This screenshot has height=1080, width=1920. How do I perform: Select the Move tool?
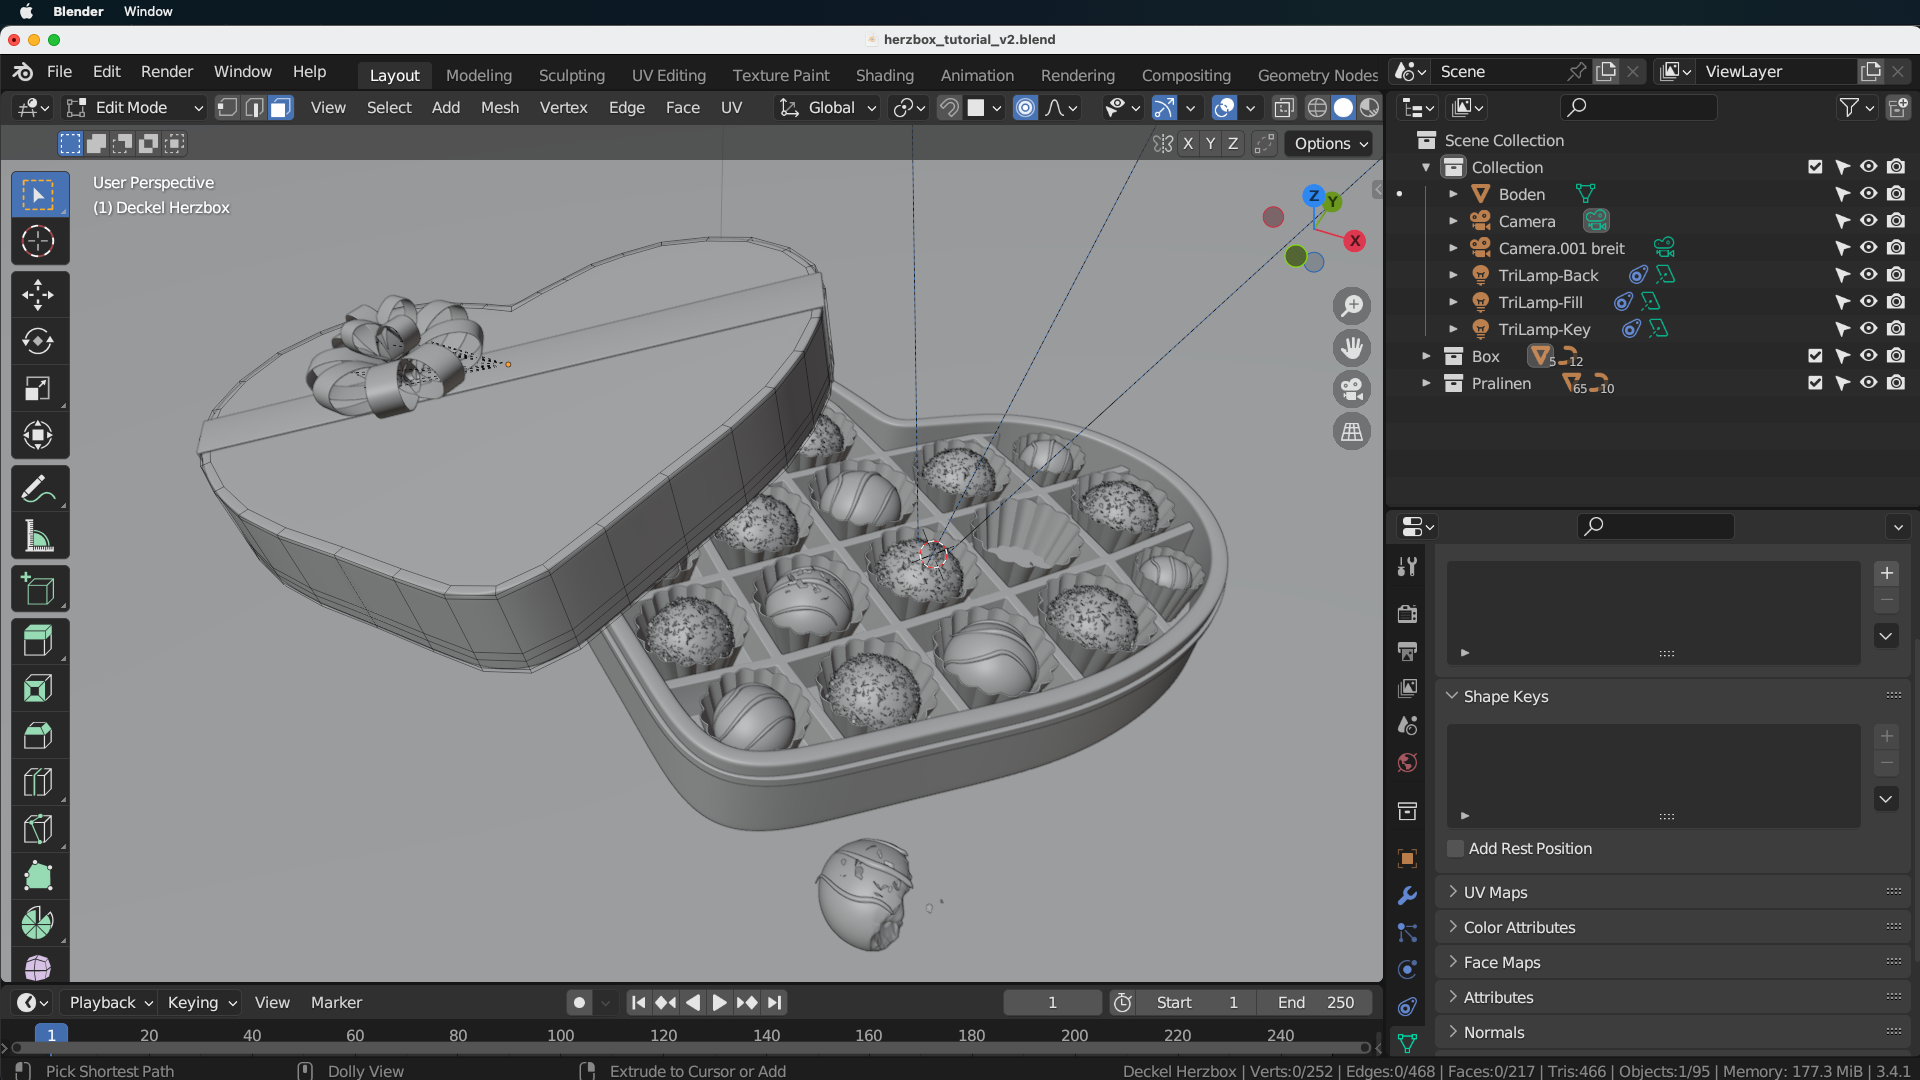(x=39, y=295)
